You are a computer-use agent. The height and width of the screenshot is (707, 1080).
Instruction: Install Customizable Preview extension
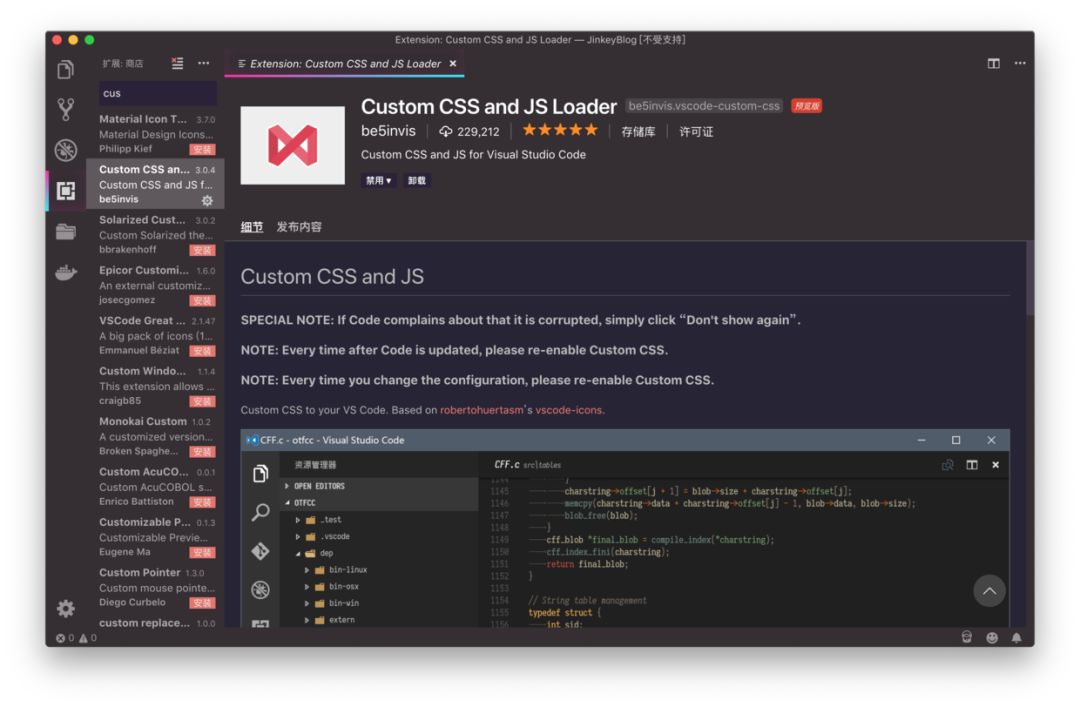202,552
